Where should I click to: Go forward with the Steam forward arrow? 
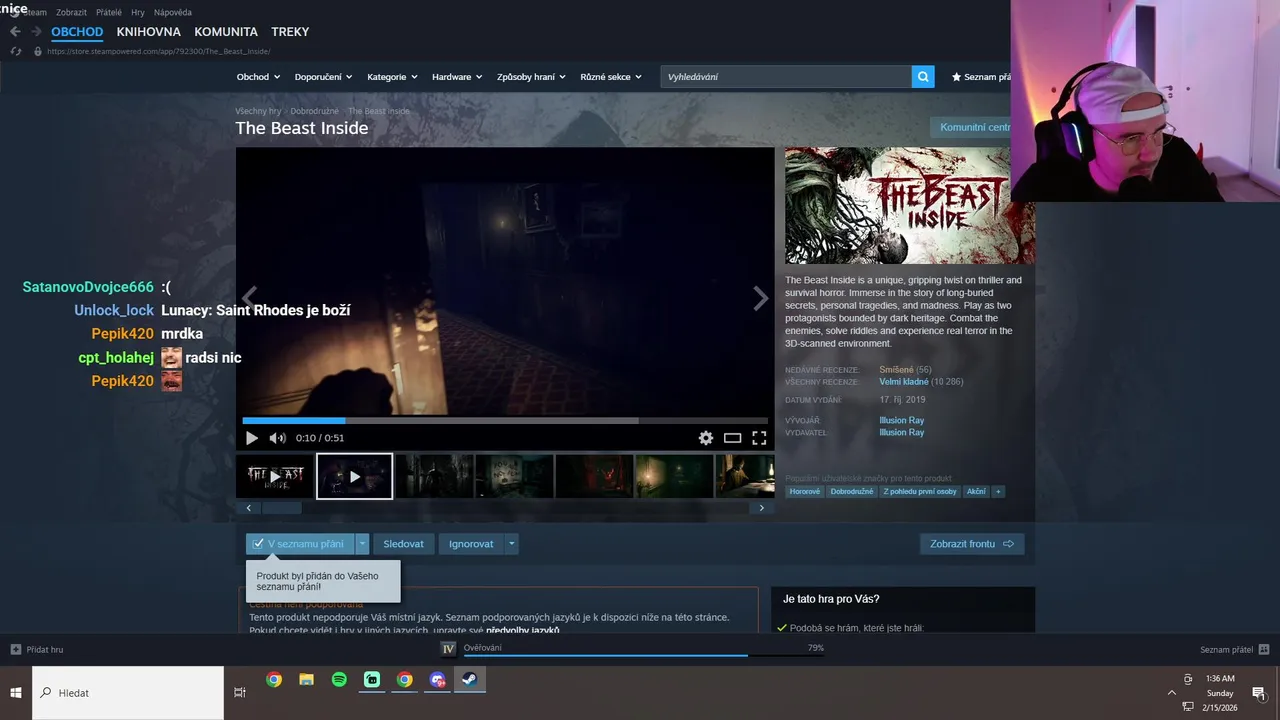[36, 32]
